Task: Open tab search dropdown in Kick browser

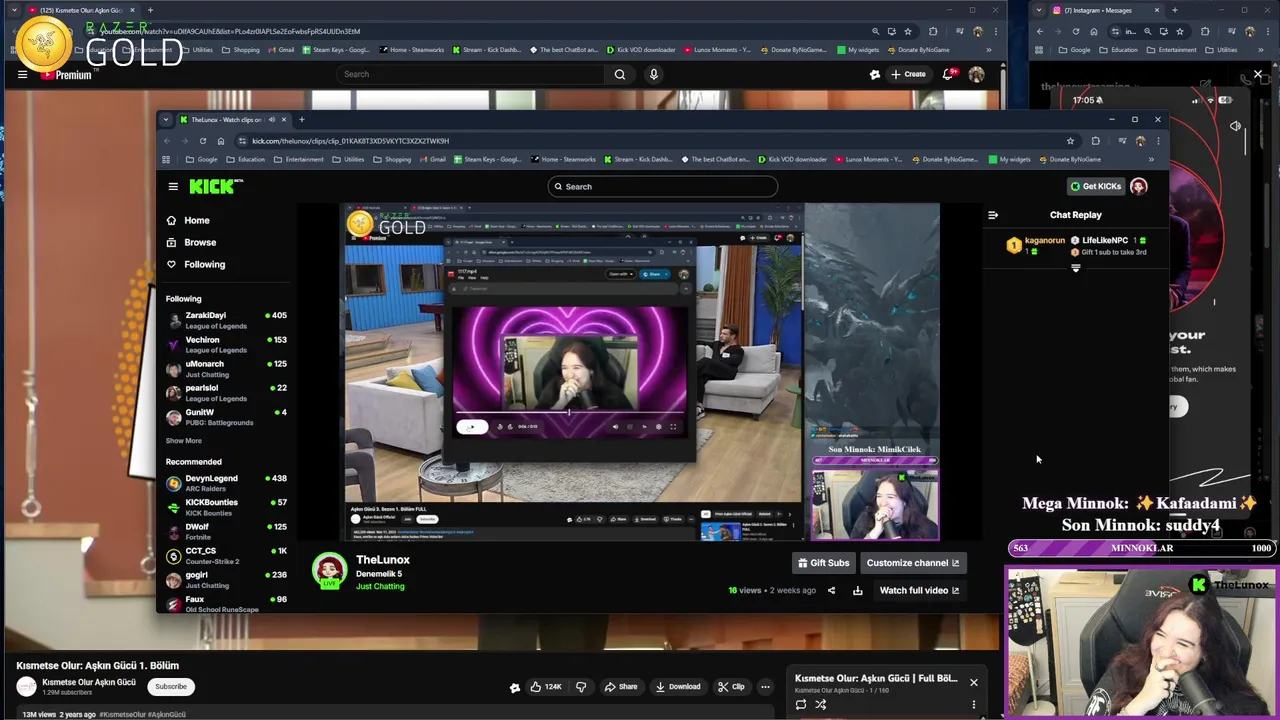Action: coord(166,119)
